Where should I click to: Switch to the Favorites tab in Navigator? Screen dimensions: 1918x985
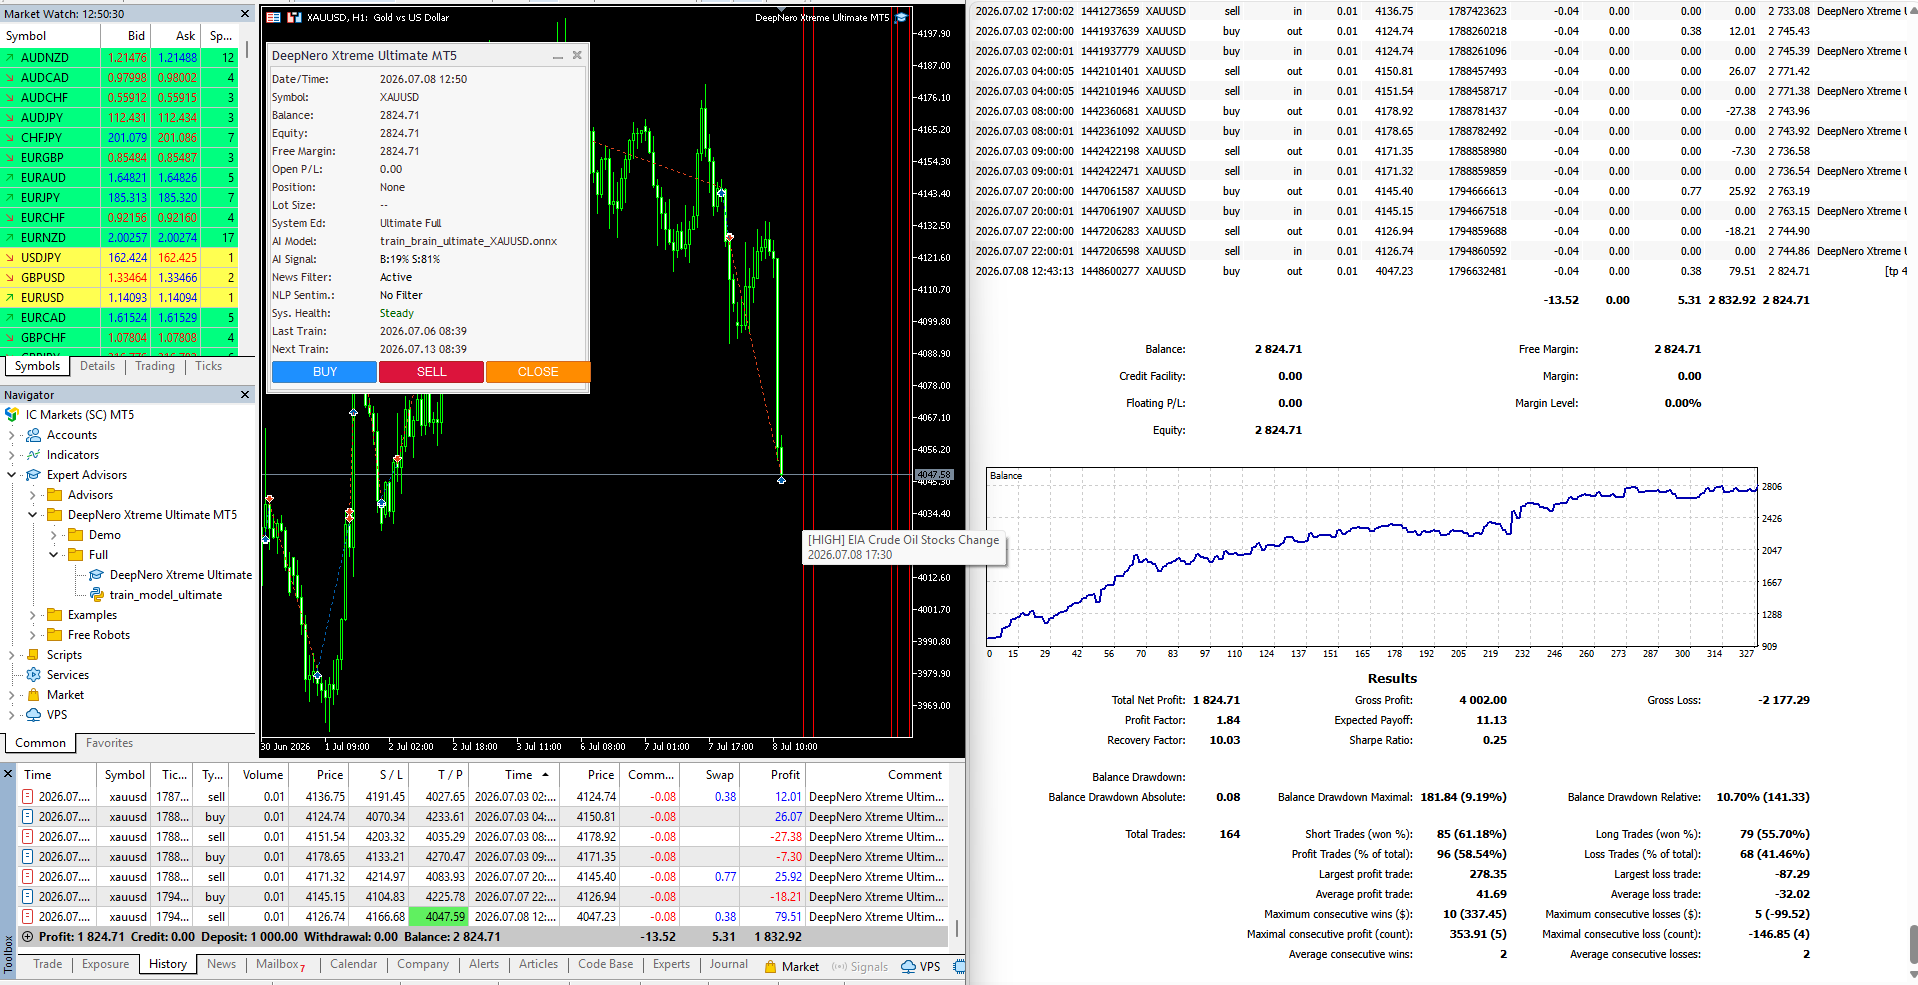point(109,743)
